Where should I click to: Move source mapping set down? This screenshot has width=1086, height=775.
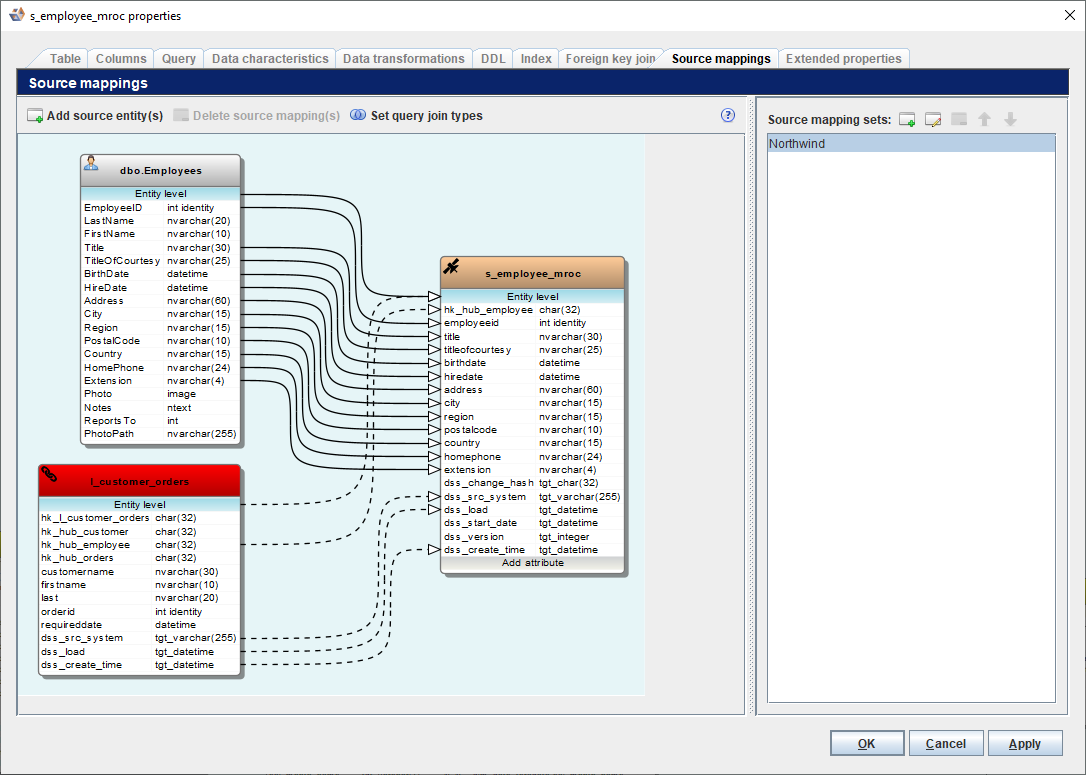coord(1010,120)
